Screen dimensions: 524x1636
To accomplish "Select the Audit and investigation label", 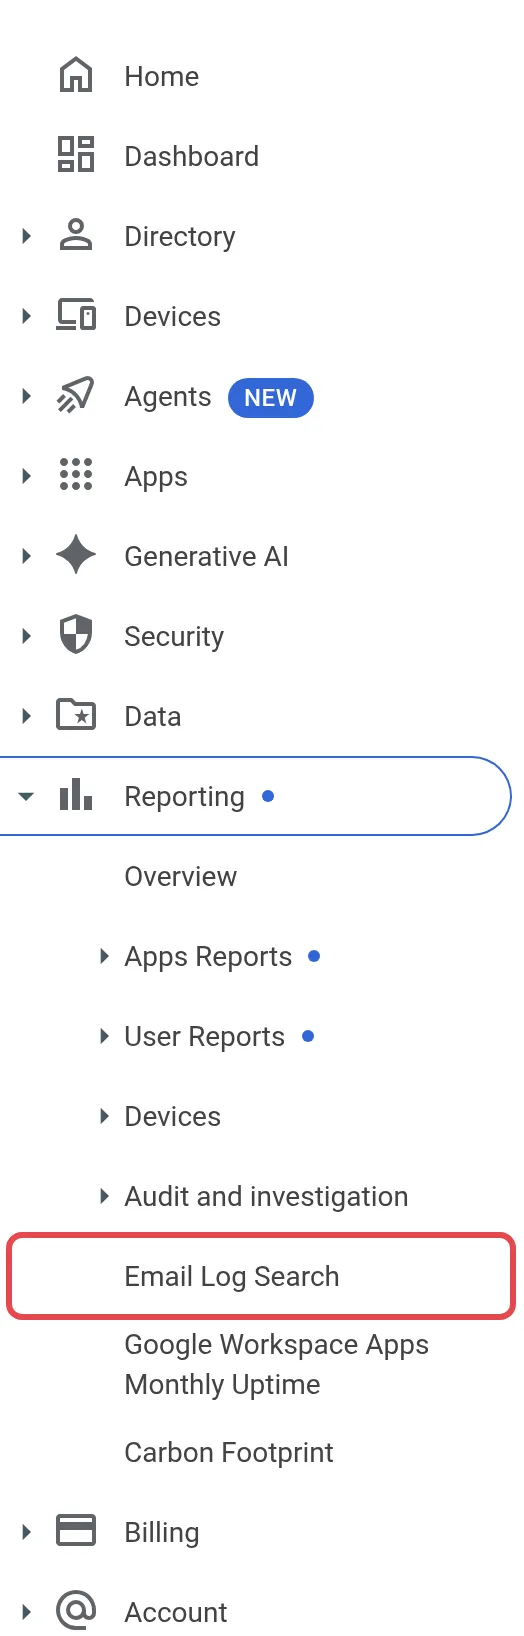I will click(x=267, y=1197).
